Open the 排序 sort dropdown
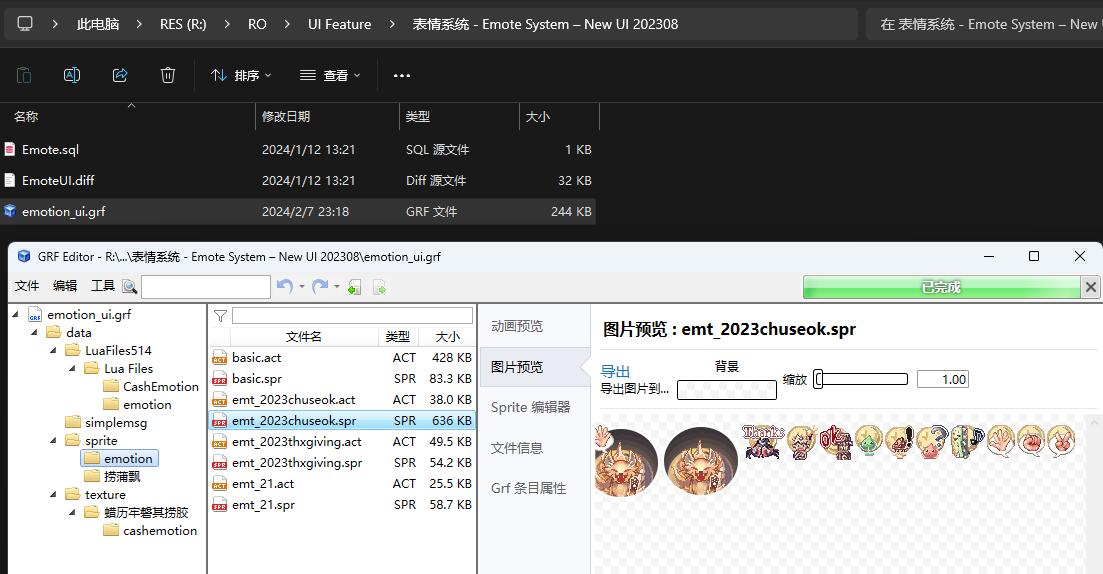1103x574 pixels. click(241, 75)
